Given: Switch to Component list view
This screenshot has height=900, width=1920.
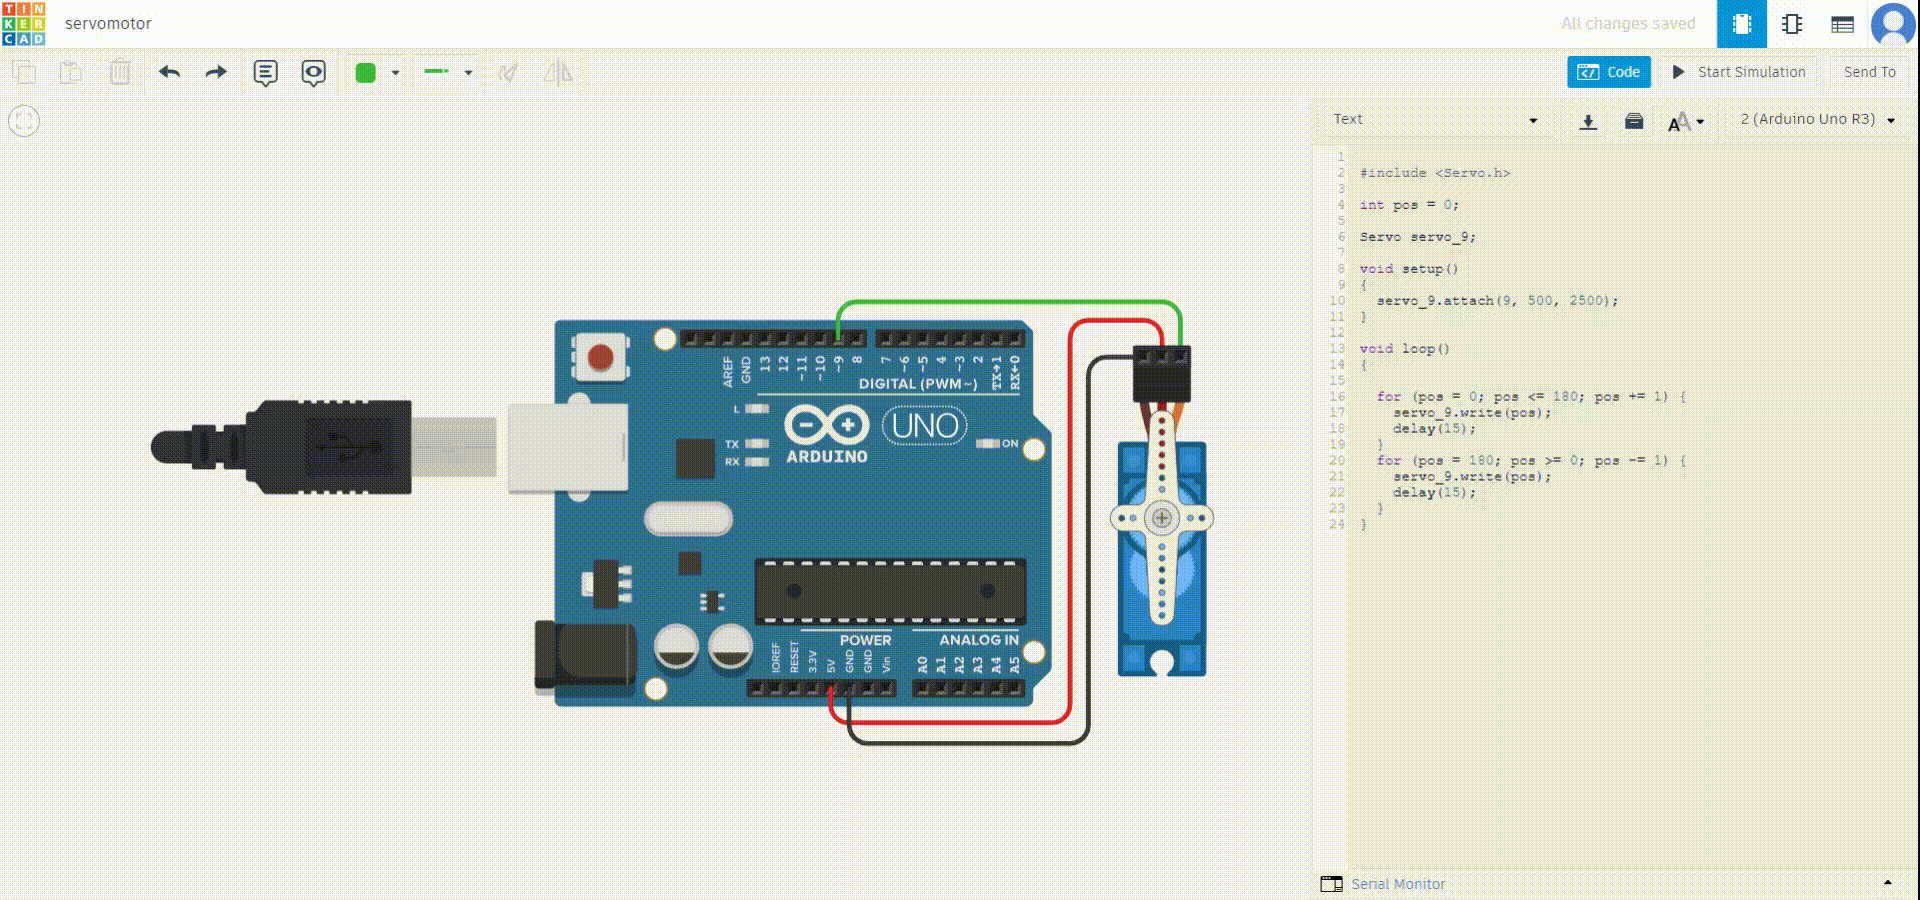Looking at the screenshot, I should pyautogui.click(x=1842, y=24).
